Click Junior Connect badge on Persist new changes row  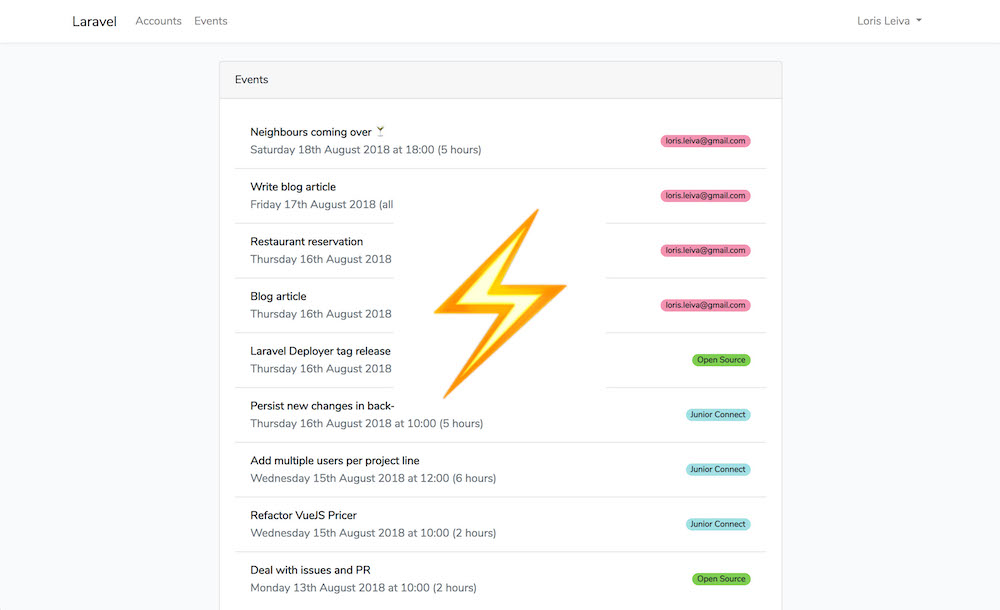(718, 415)
